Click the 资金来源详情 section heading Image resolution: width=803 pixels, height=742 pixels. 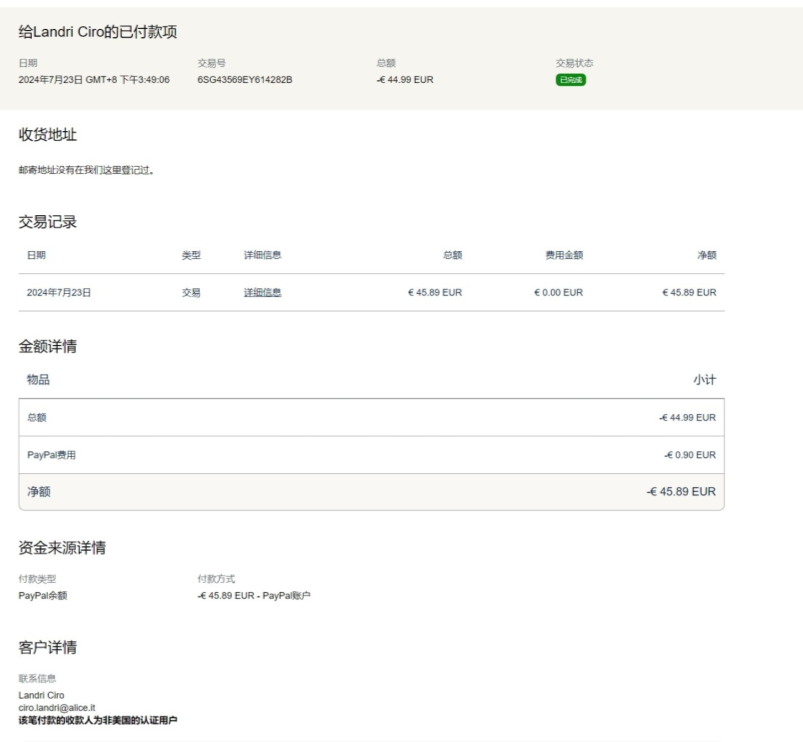[62, 547]
